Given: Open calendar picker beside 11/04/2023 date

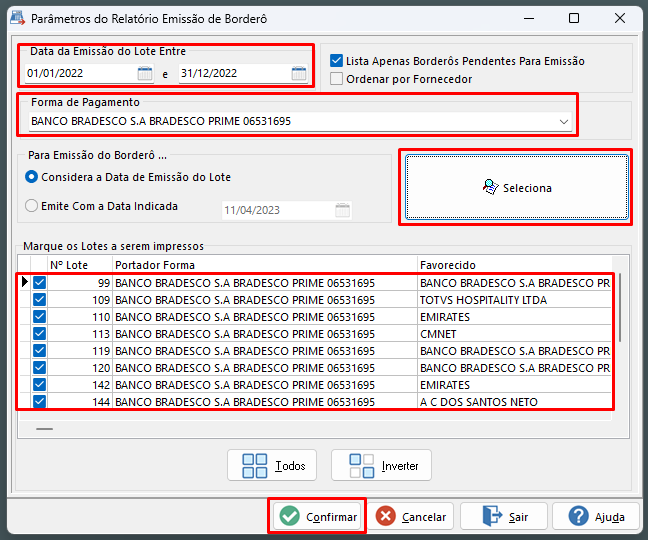Looking at the screenshot, I should click(x=342, y=210).
